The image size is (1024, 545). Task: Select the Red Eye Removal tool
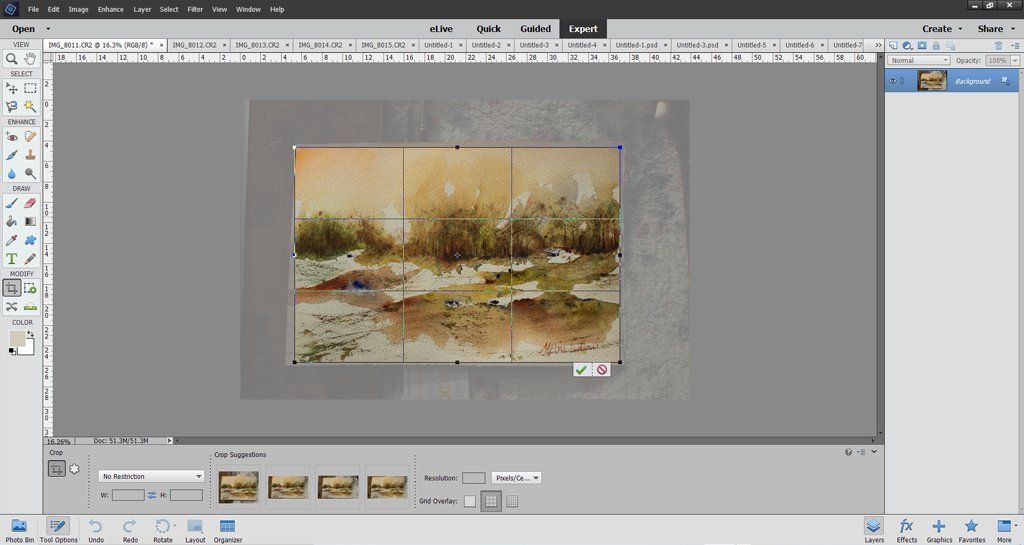12,137
